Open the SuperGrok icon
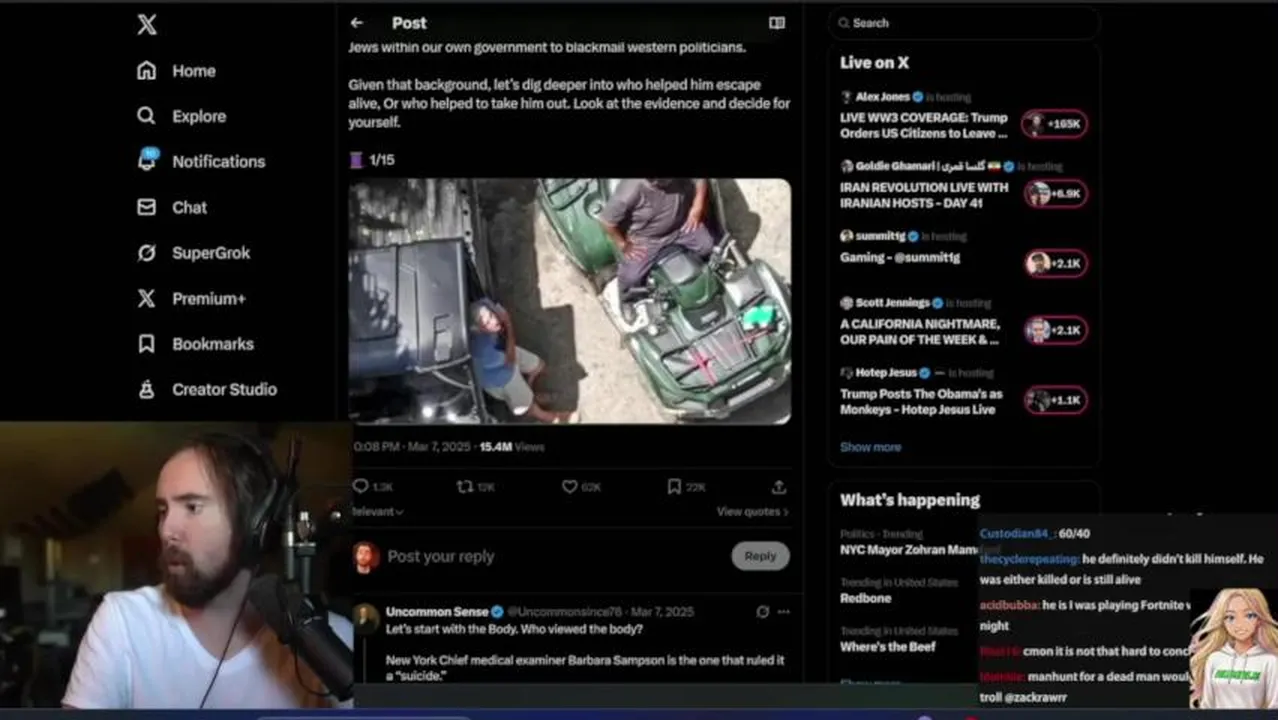This screenshot has height=720, width=1278. pyautogui.click(x=146, y=253)
